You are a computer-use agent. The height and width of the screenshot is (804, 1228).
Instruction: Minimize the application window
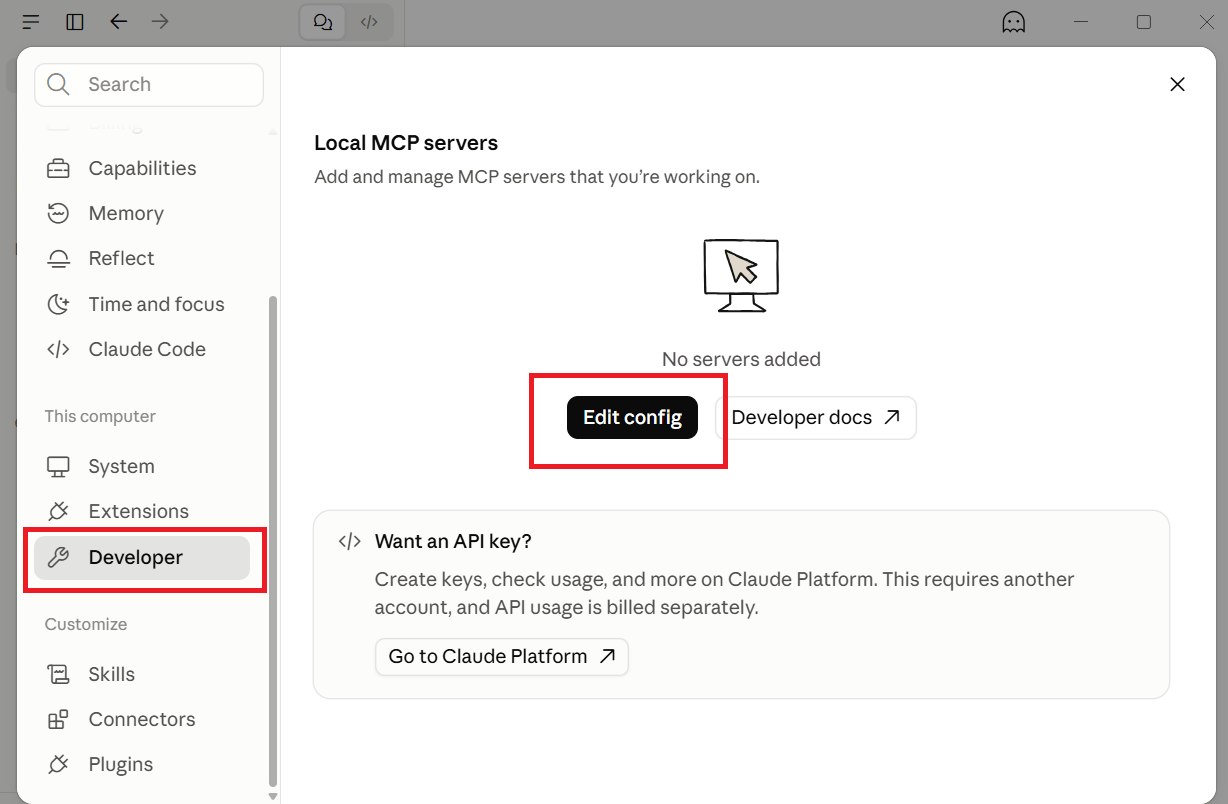pyautogui.click(x=1081, y=22)
